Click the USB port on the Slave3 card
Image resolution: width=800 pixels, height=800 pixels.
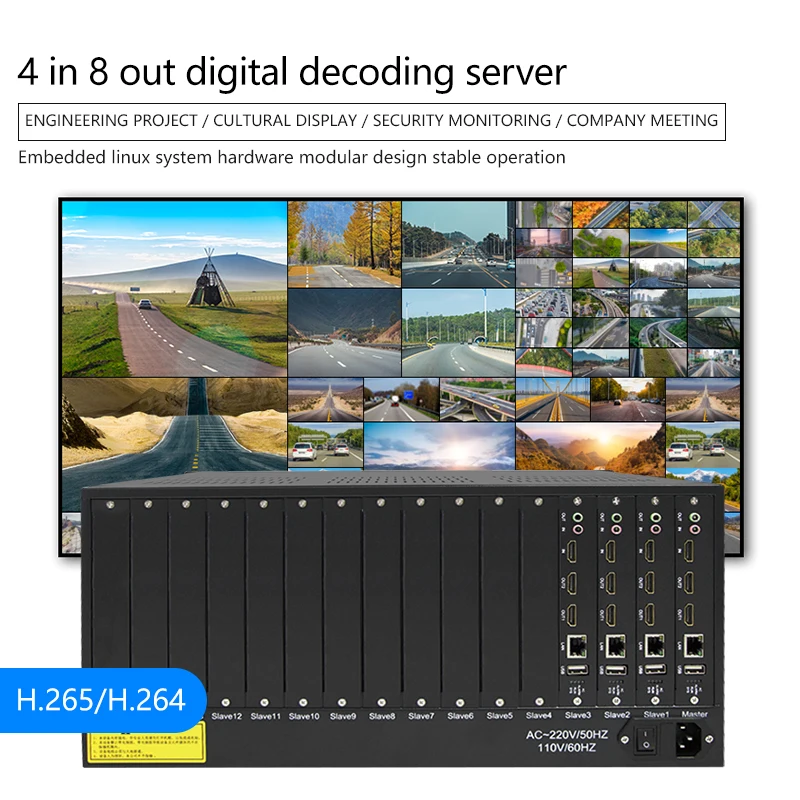pos(578,669)
